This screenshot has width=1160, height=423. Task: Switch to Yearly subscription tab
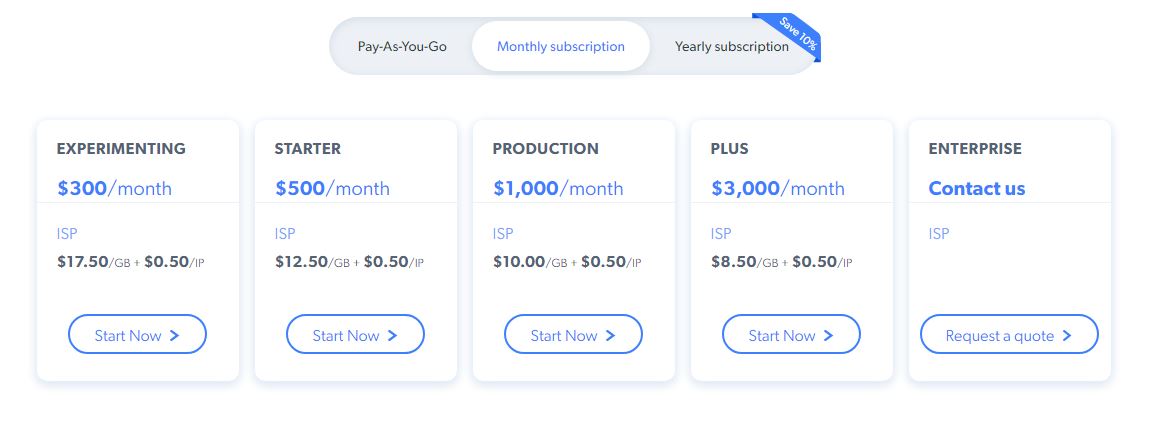click(731, 46)
